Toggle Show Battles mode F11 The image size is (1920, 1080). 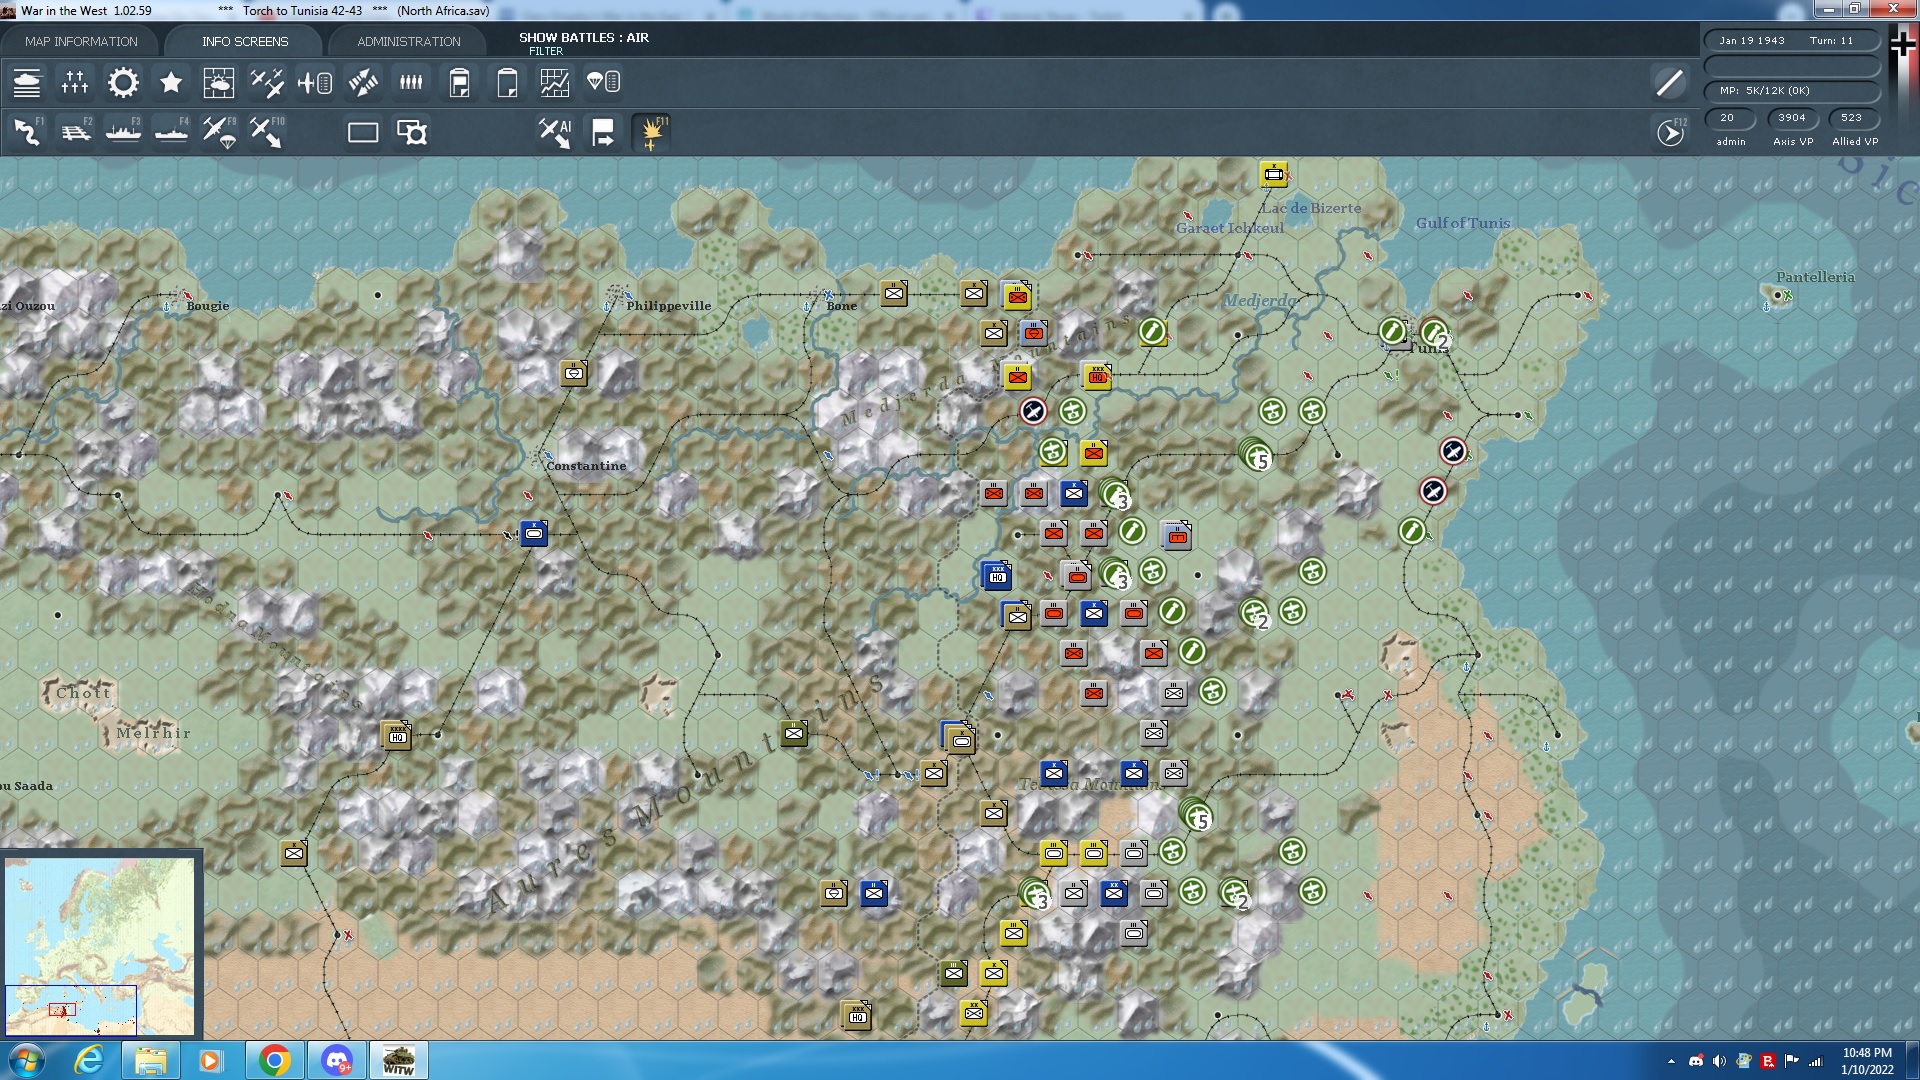click(x=652, y=132)
